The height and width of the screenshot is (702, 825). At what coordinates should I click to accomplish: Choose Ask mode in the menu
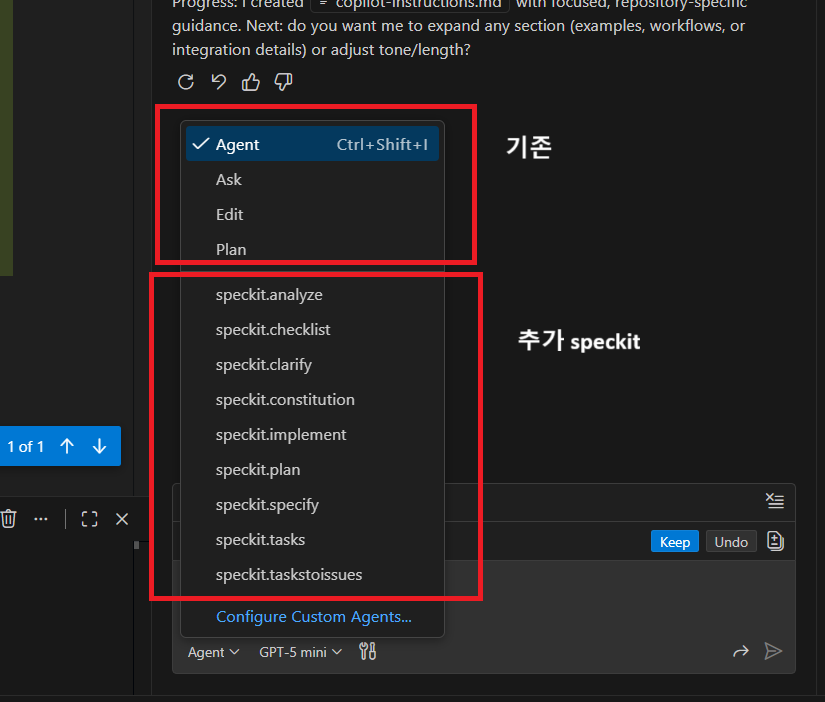pos(312,179)
